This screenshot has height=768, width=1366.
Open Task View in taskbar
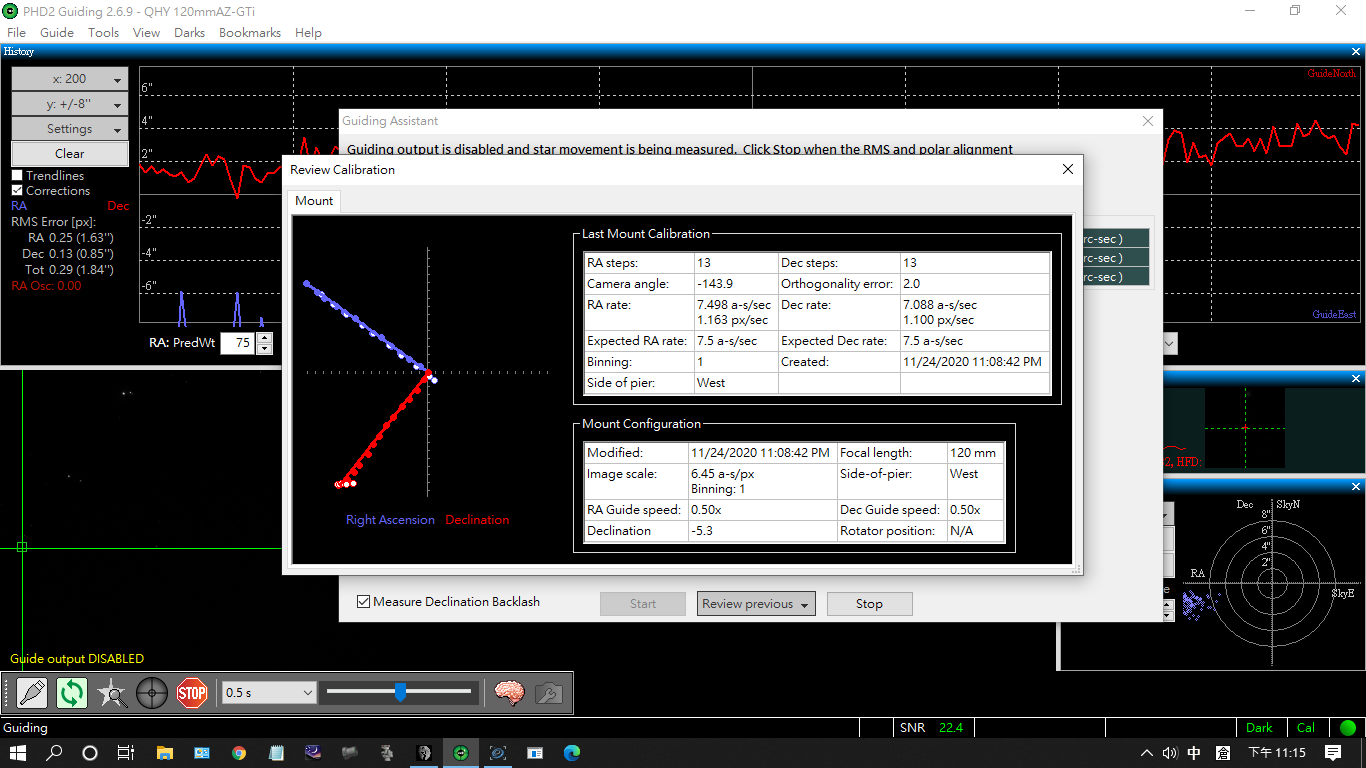tap(126, 753)
